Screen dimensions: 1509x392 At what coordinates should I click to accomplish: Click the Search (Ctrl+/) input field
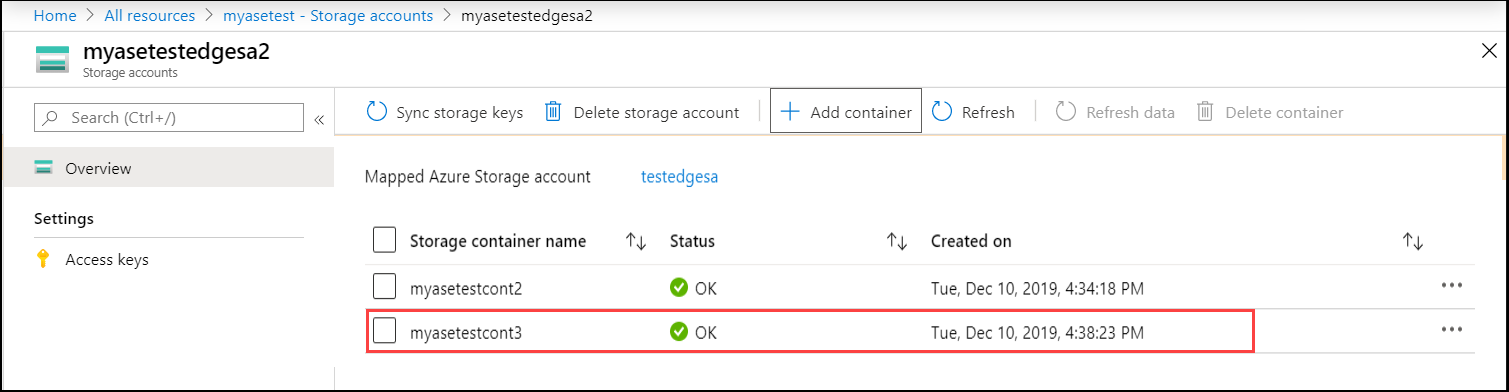(x=169, y=117)
